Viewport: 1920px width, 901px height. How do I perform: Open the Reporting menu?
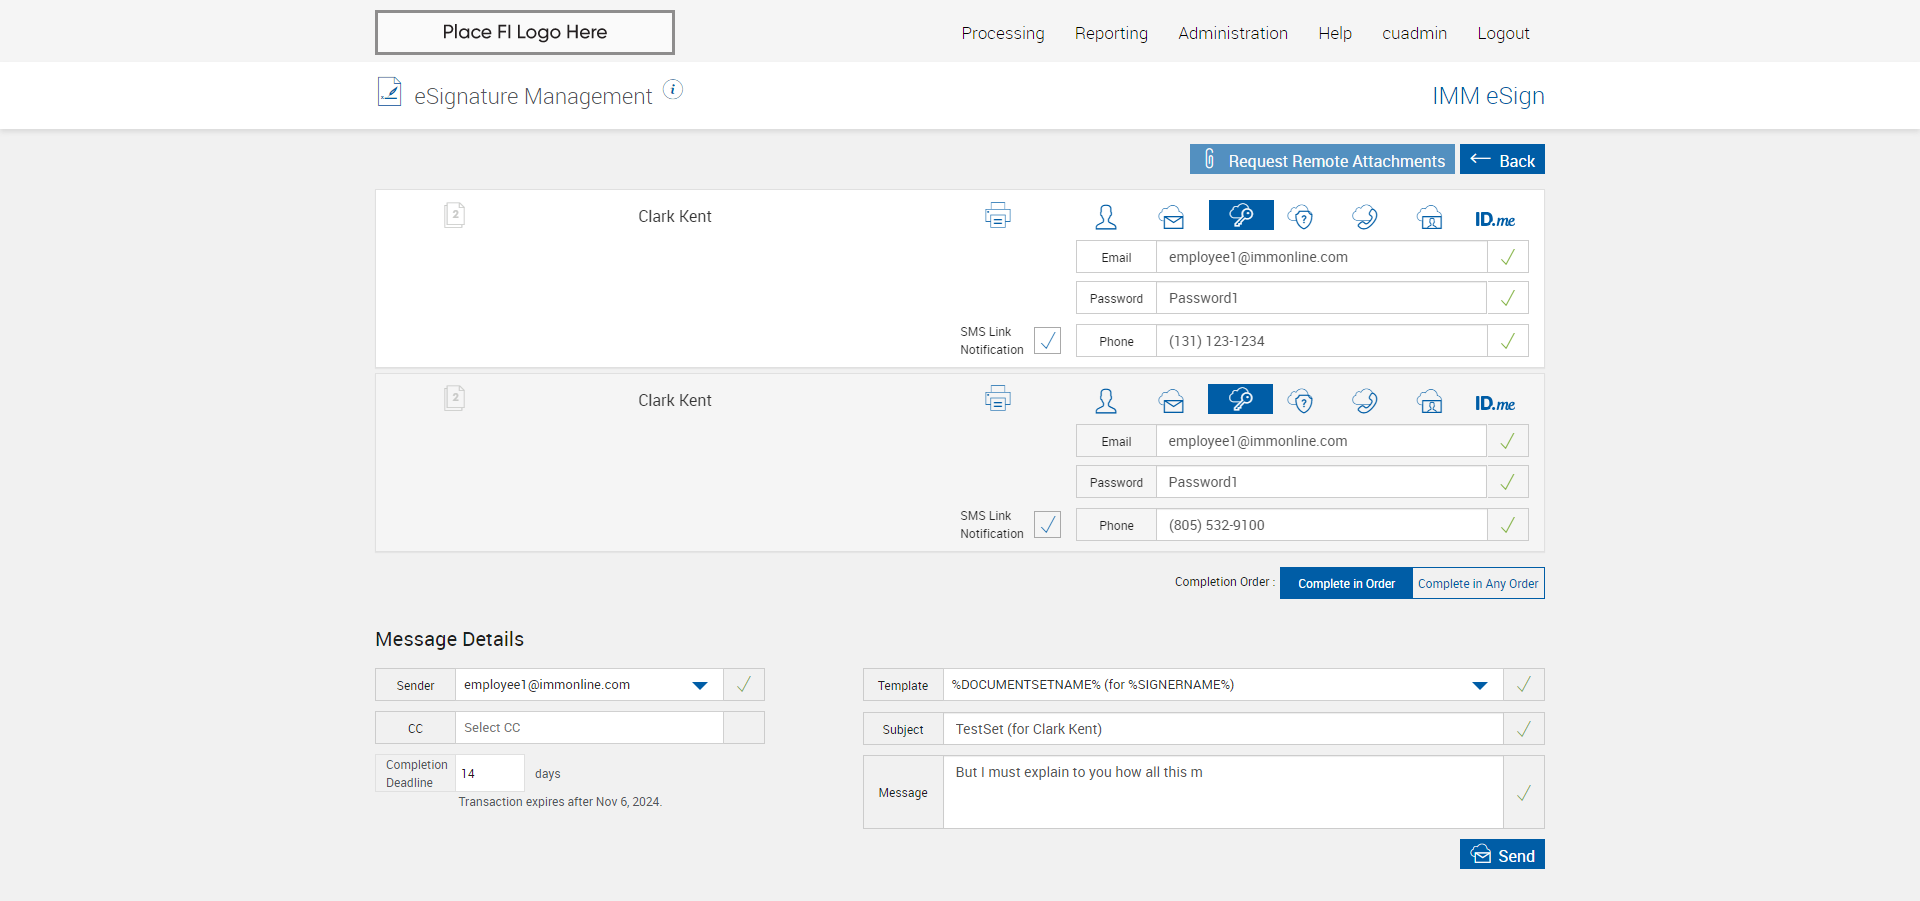[x=1111, y=33]
